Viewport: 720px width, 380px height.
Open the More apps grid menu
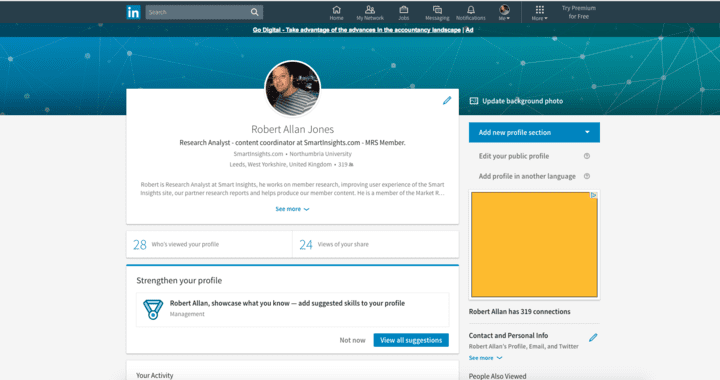pyautogui.click(x=540, y=13)
